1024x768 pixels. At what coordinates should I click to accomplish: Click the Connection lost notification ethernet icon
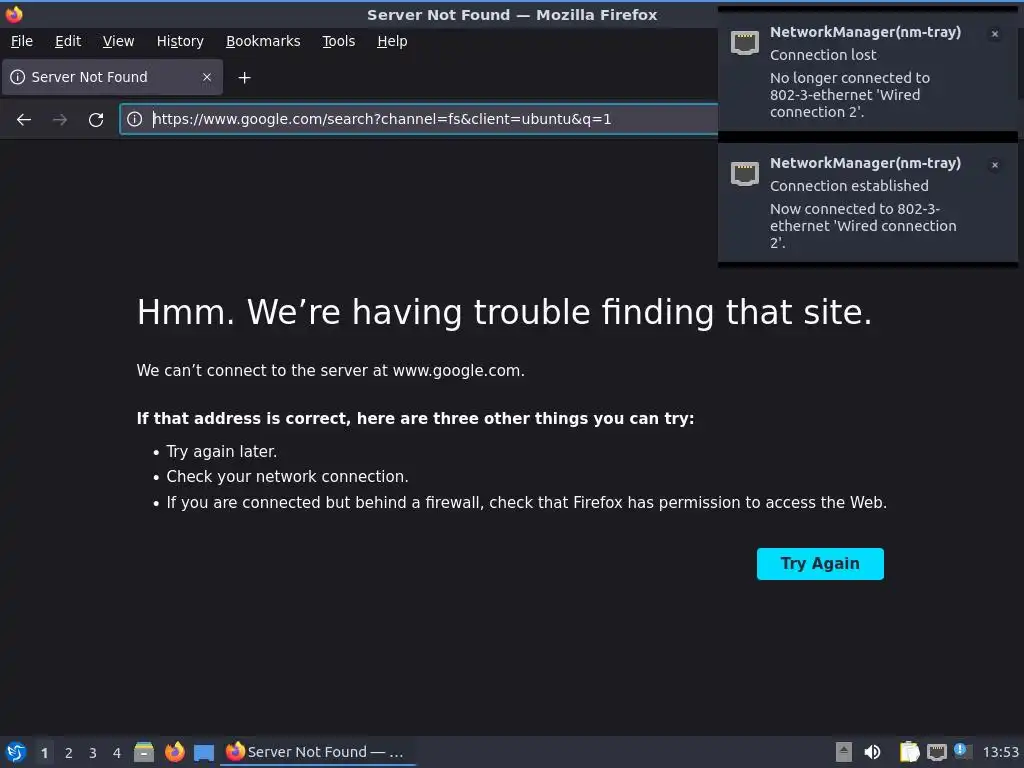pyautogui.click(x=744, y=43)
